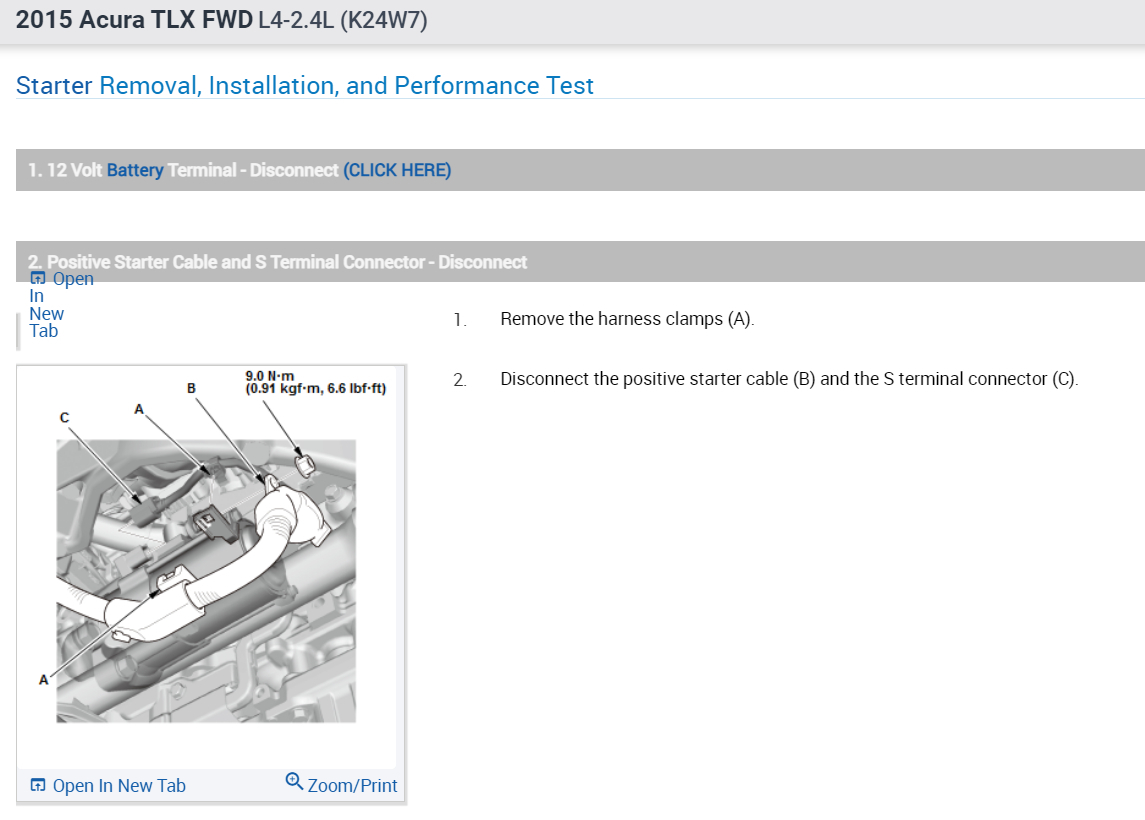
Task: Click the text 'Disconnect the positive starter cable (B)'
Action: coord(658,379)
